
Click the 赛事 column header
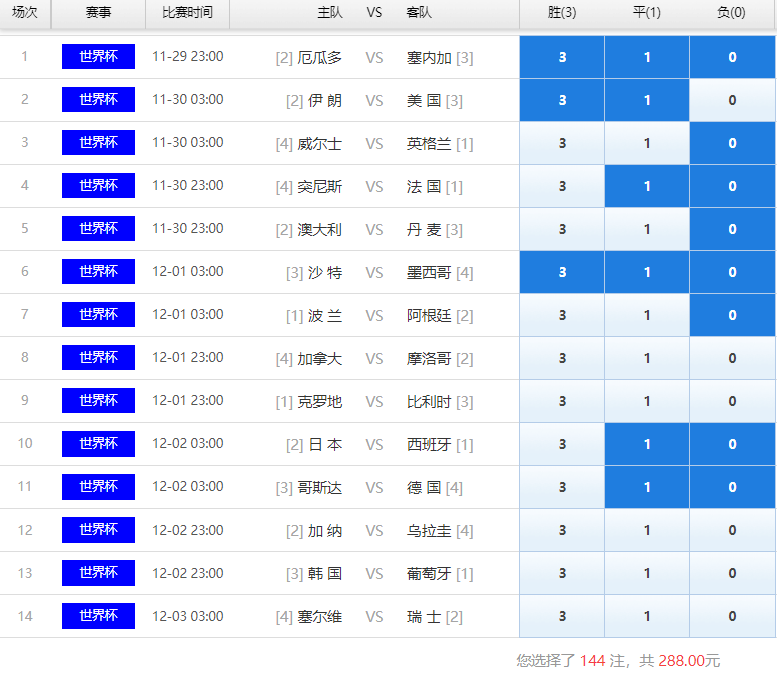point(98,12)
